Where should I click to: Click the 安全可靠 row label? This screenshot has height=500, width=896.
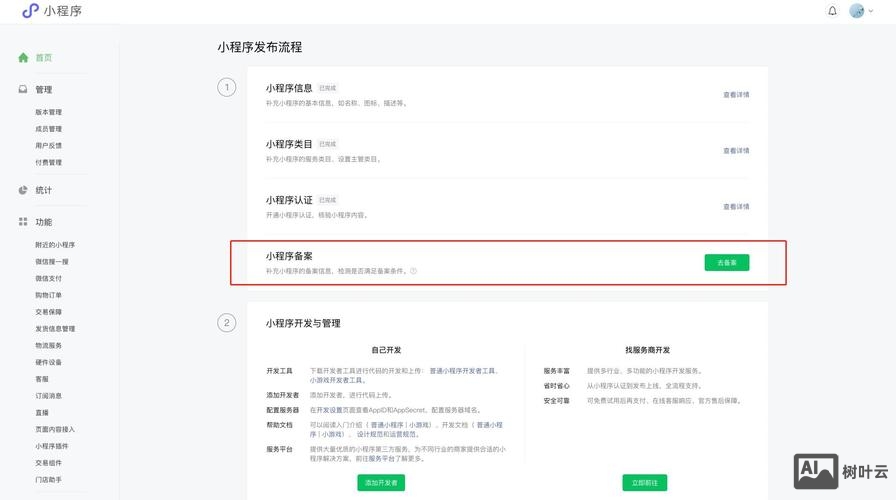coord(557,401)
